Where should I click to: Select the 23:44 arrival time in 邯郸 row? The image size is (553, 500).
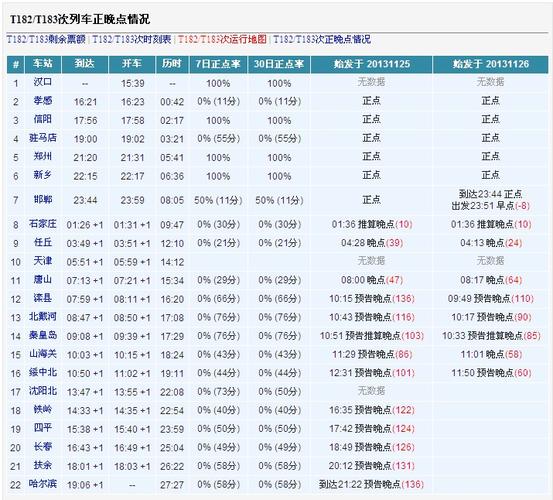tap(85, 200)
